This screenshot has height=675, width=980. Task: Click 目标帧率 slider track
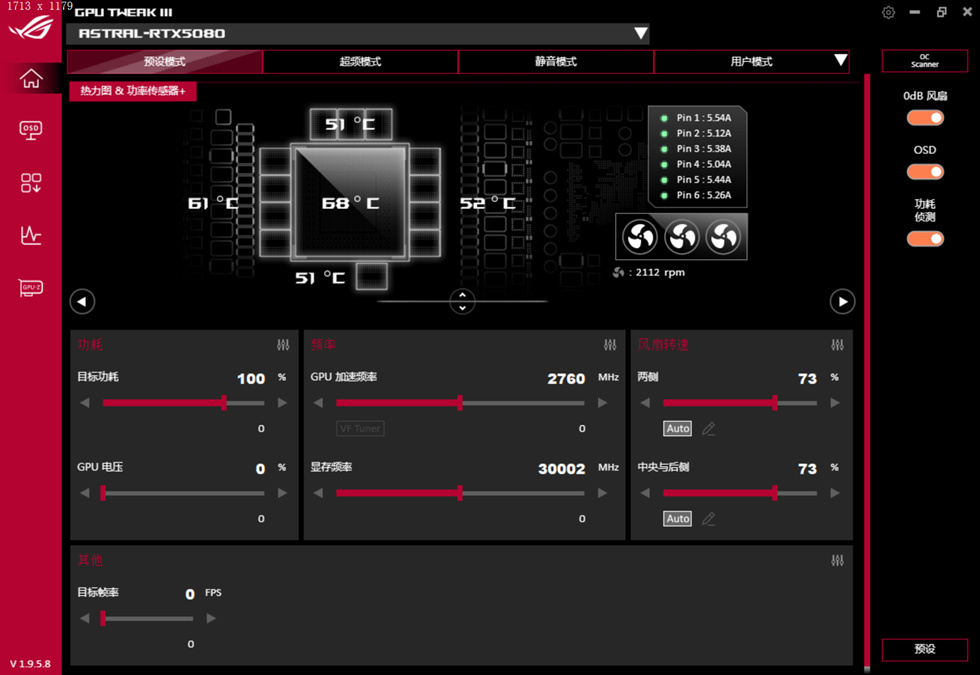(148, 619)
